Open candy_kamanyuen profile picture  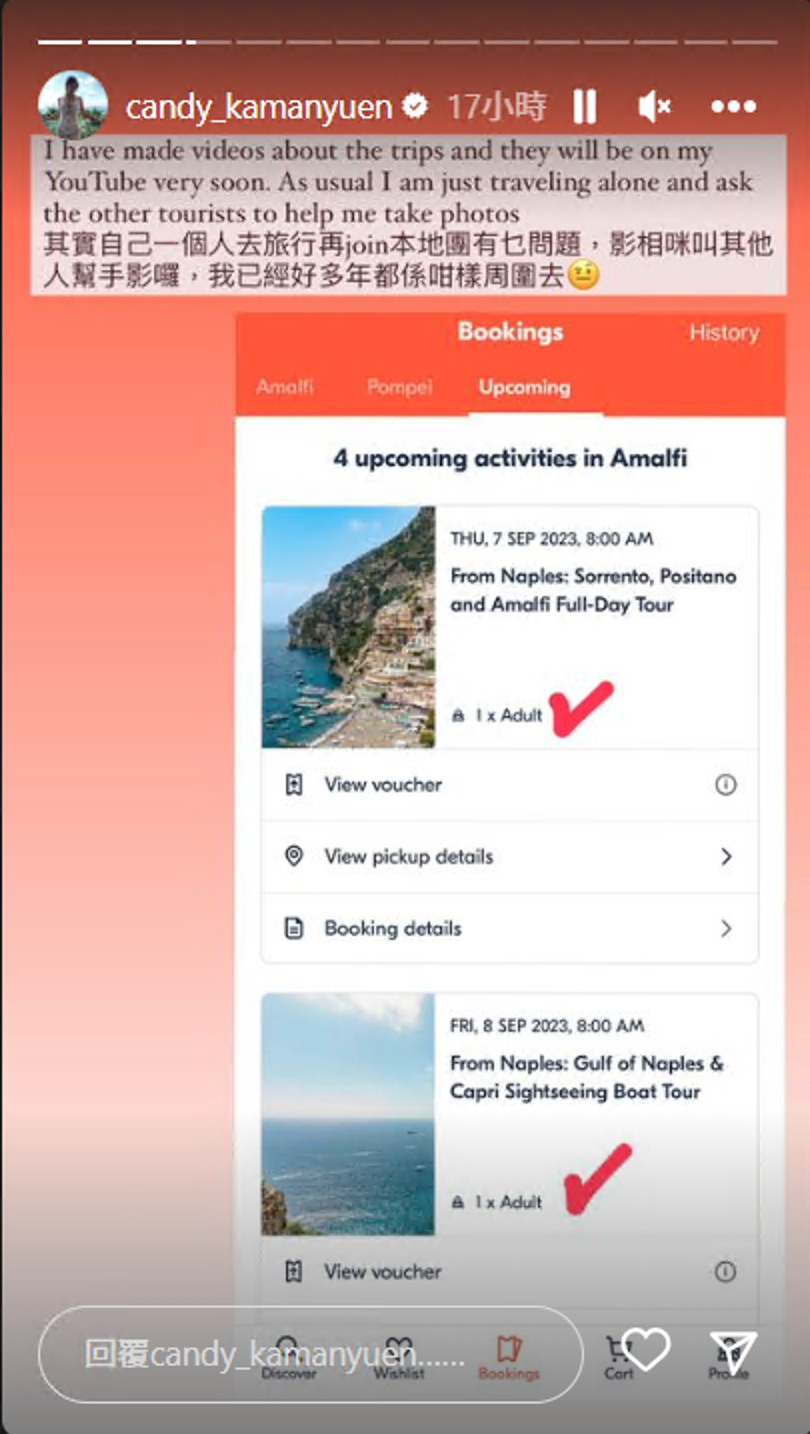(73, 105)
